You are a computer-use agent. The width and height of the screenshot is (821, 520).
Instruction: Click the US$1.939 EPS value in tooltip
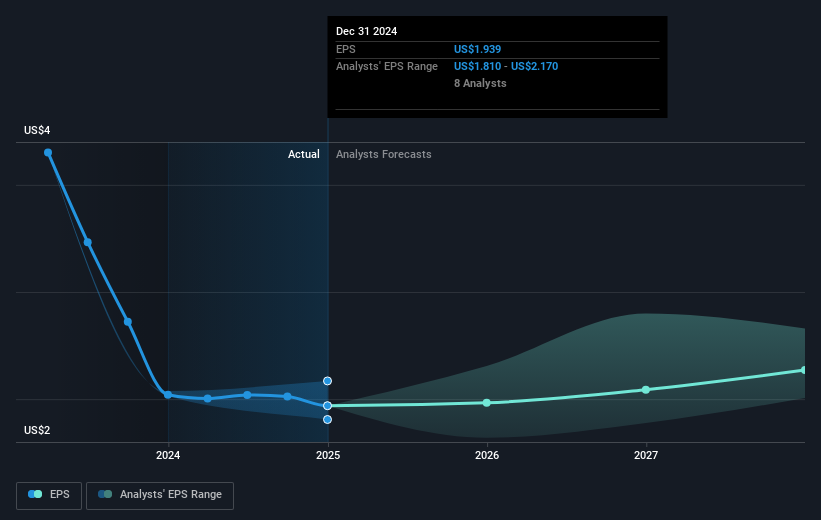[478, 49]
